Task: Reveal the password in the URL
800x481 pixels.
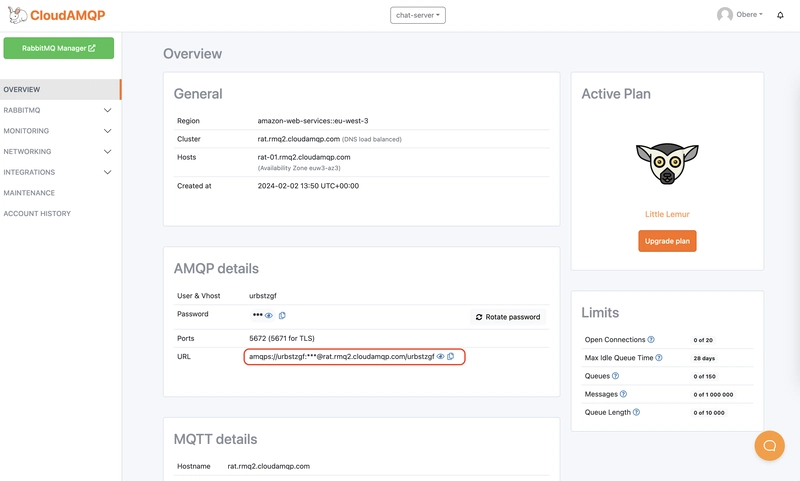Action: 440,357
